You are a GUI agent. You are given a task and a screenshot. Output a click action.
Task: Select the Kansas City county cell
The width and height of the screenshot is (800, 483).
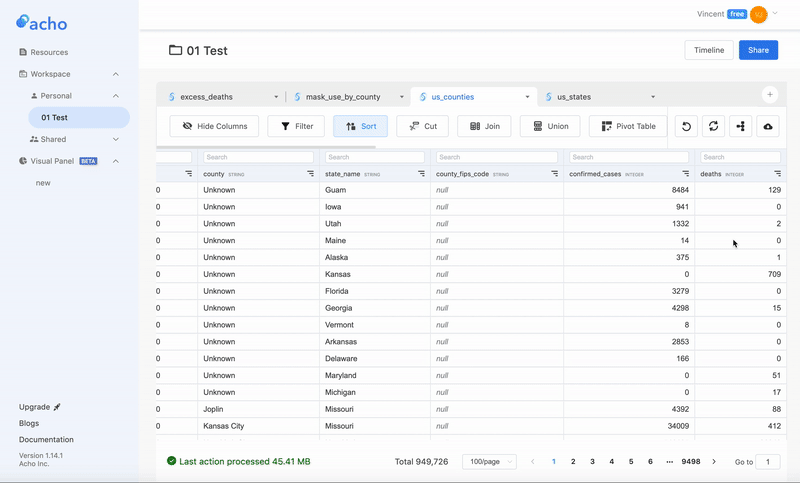point(258,426)
